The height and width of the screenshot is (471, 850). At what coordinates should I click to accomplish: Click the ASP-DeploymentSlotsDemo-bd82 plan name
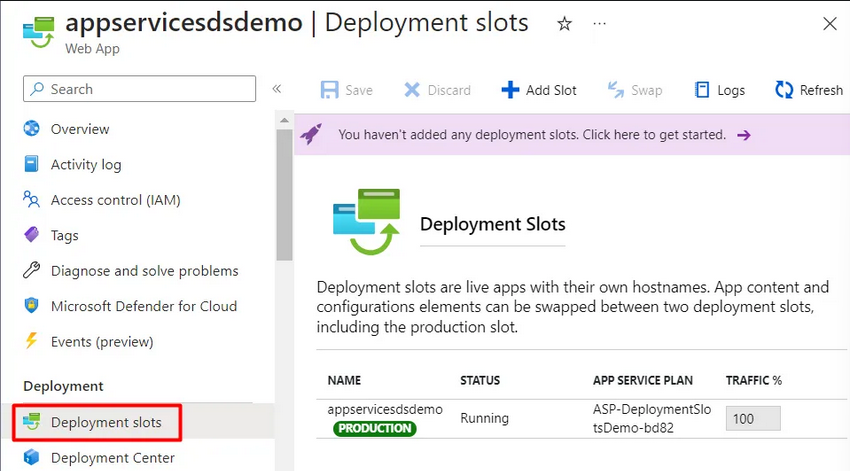(x=652, y=418)
